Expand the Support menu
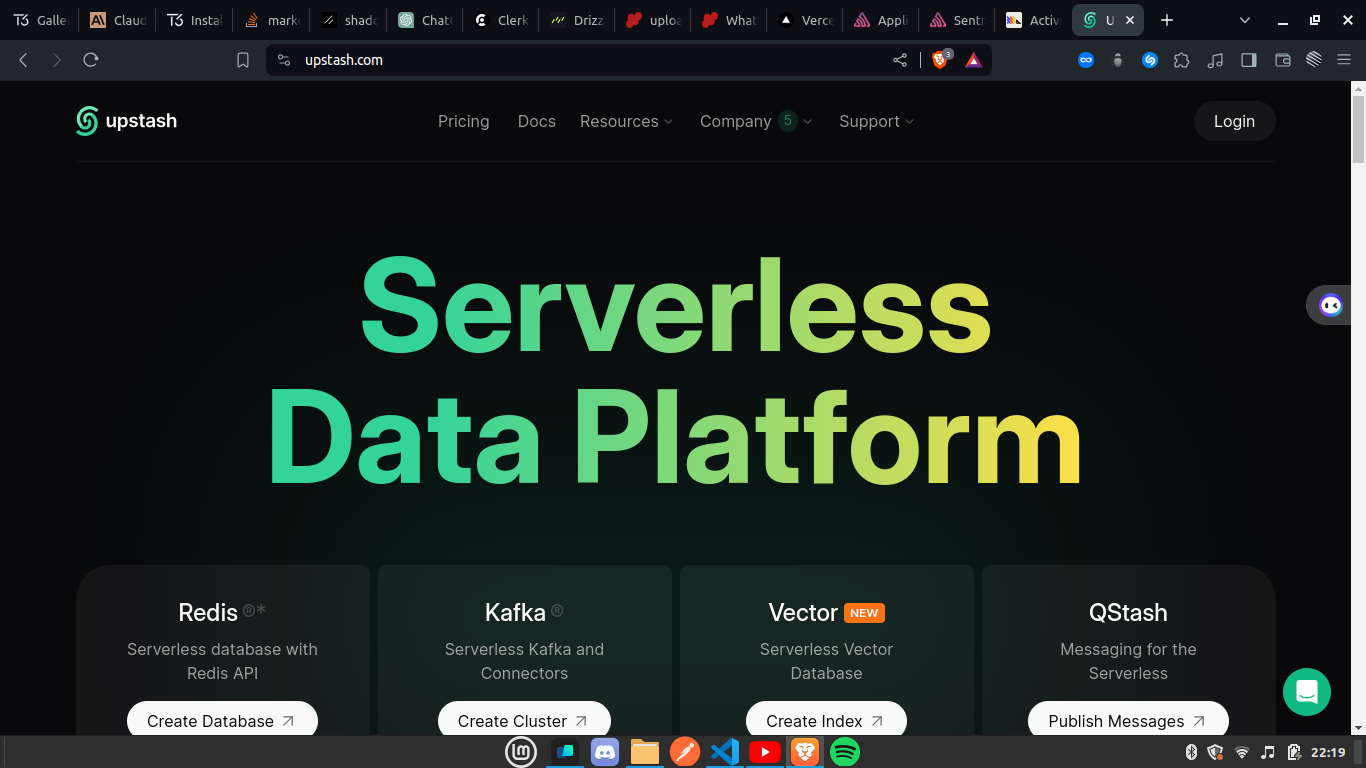 click(876, 121)
